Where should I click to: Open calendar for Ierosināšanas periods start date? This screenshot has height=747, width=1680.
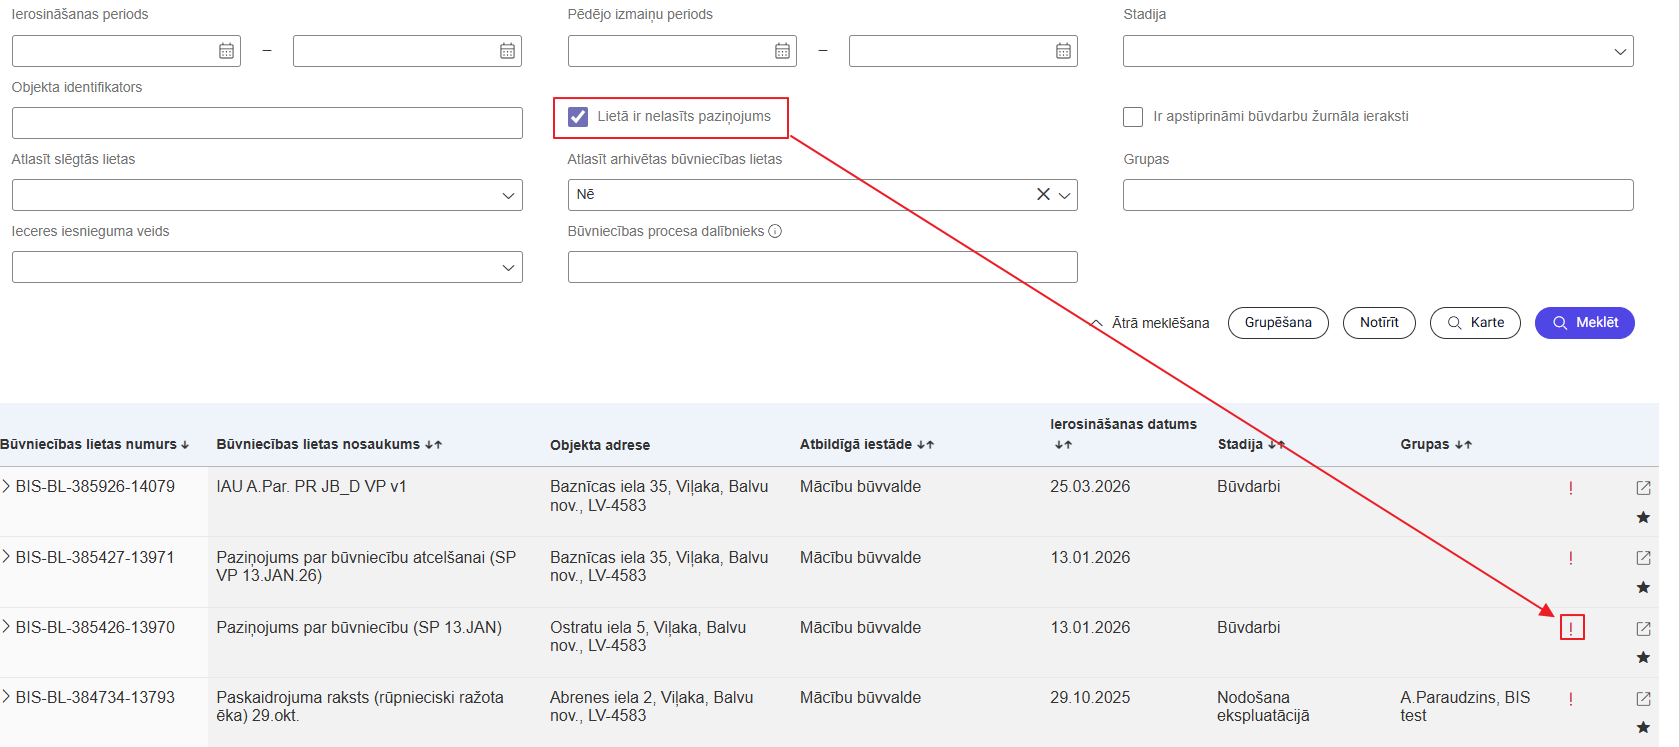tap(227, 51)
